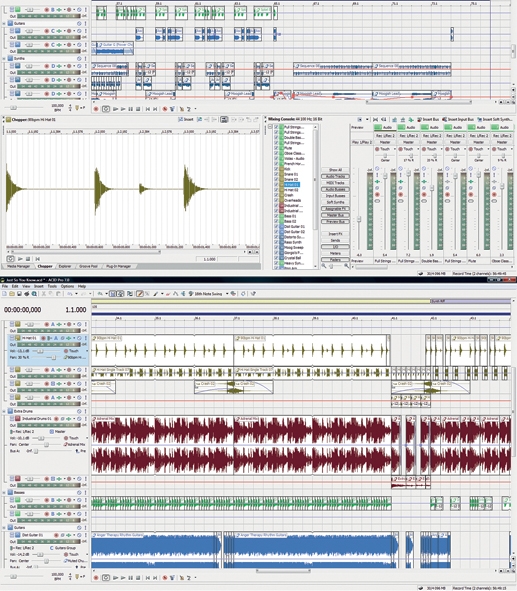Go to end in upper window transport bar
This screenshot has width=517, height=591.
pos(155,109)
